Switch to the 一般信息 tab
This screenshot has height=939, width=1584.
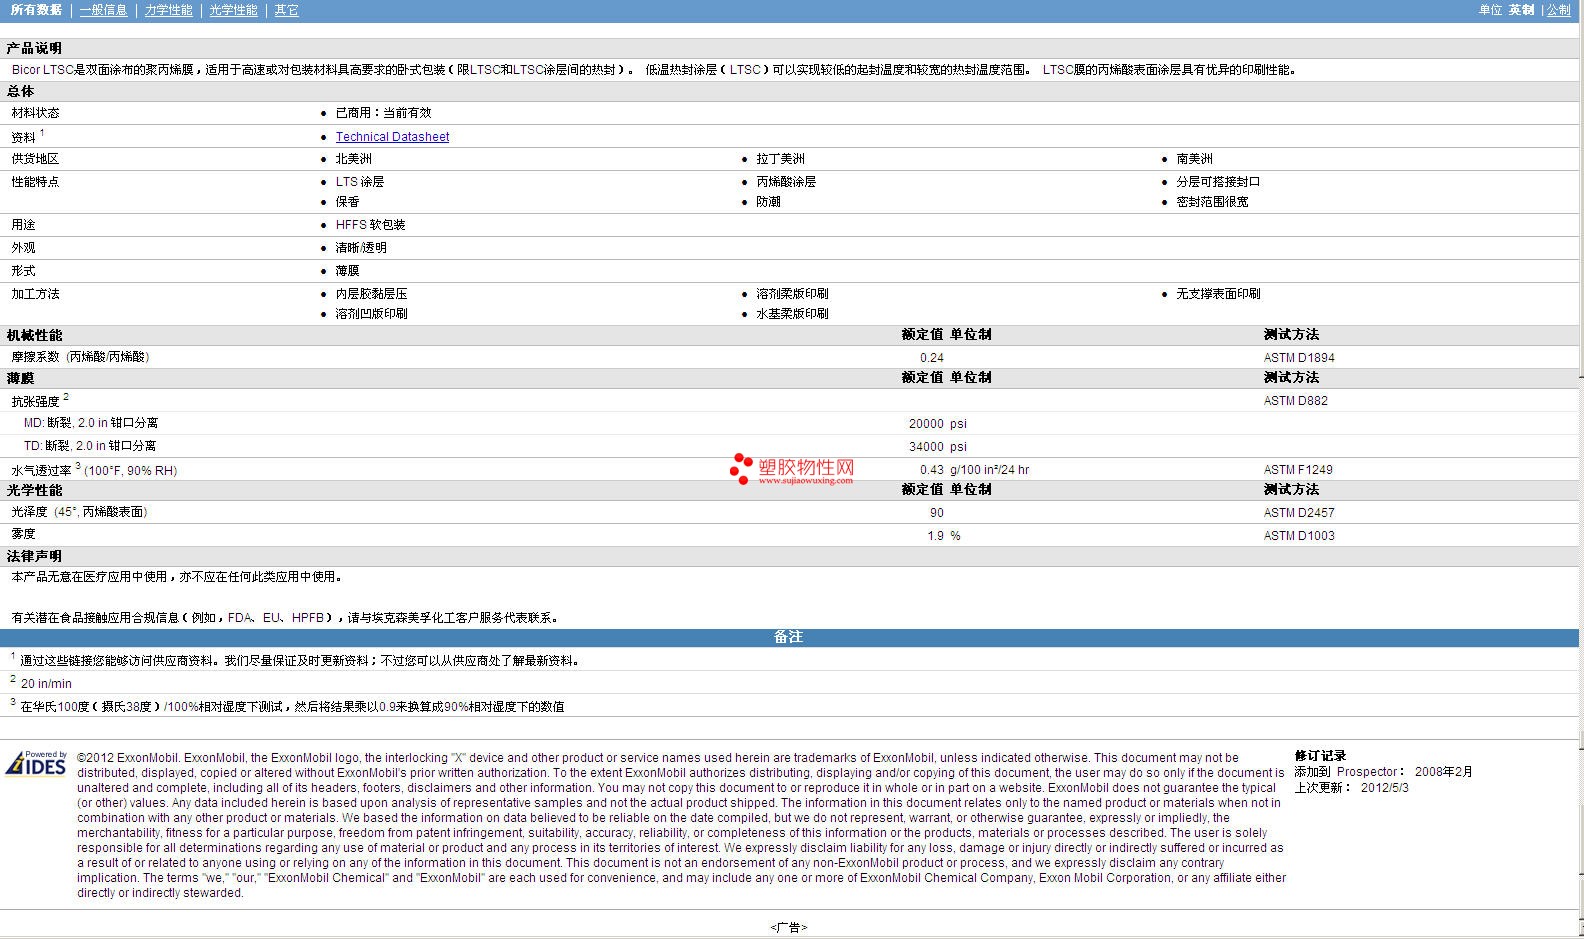coord(103,10)
